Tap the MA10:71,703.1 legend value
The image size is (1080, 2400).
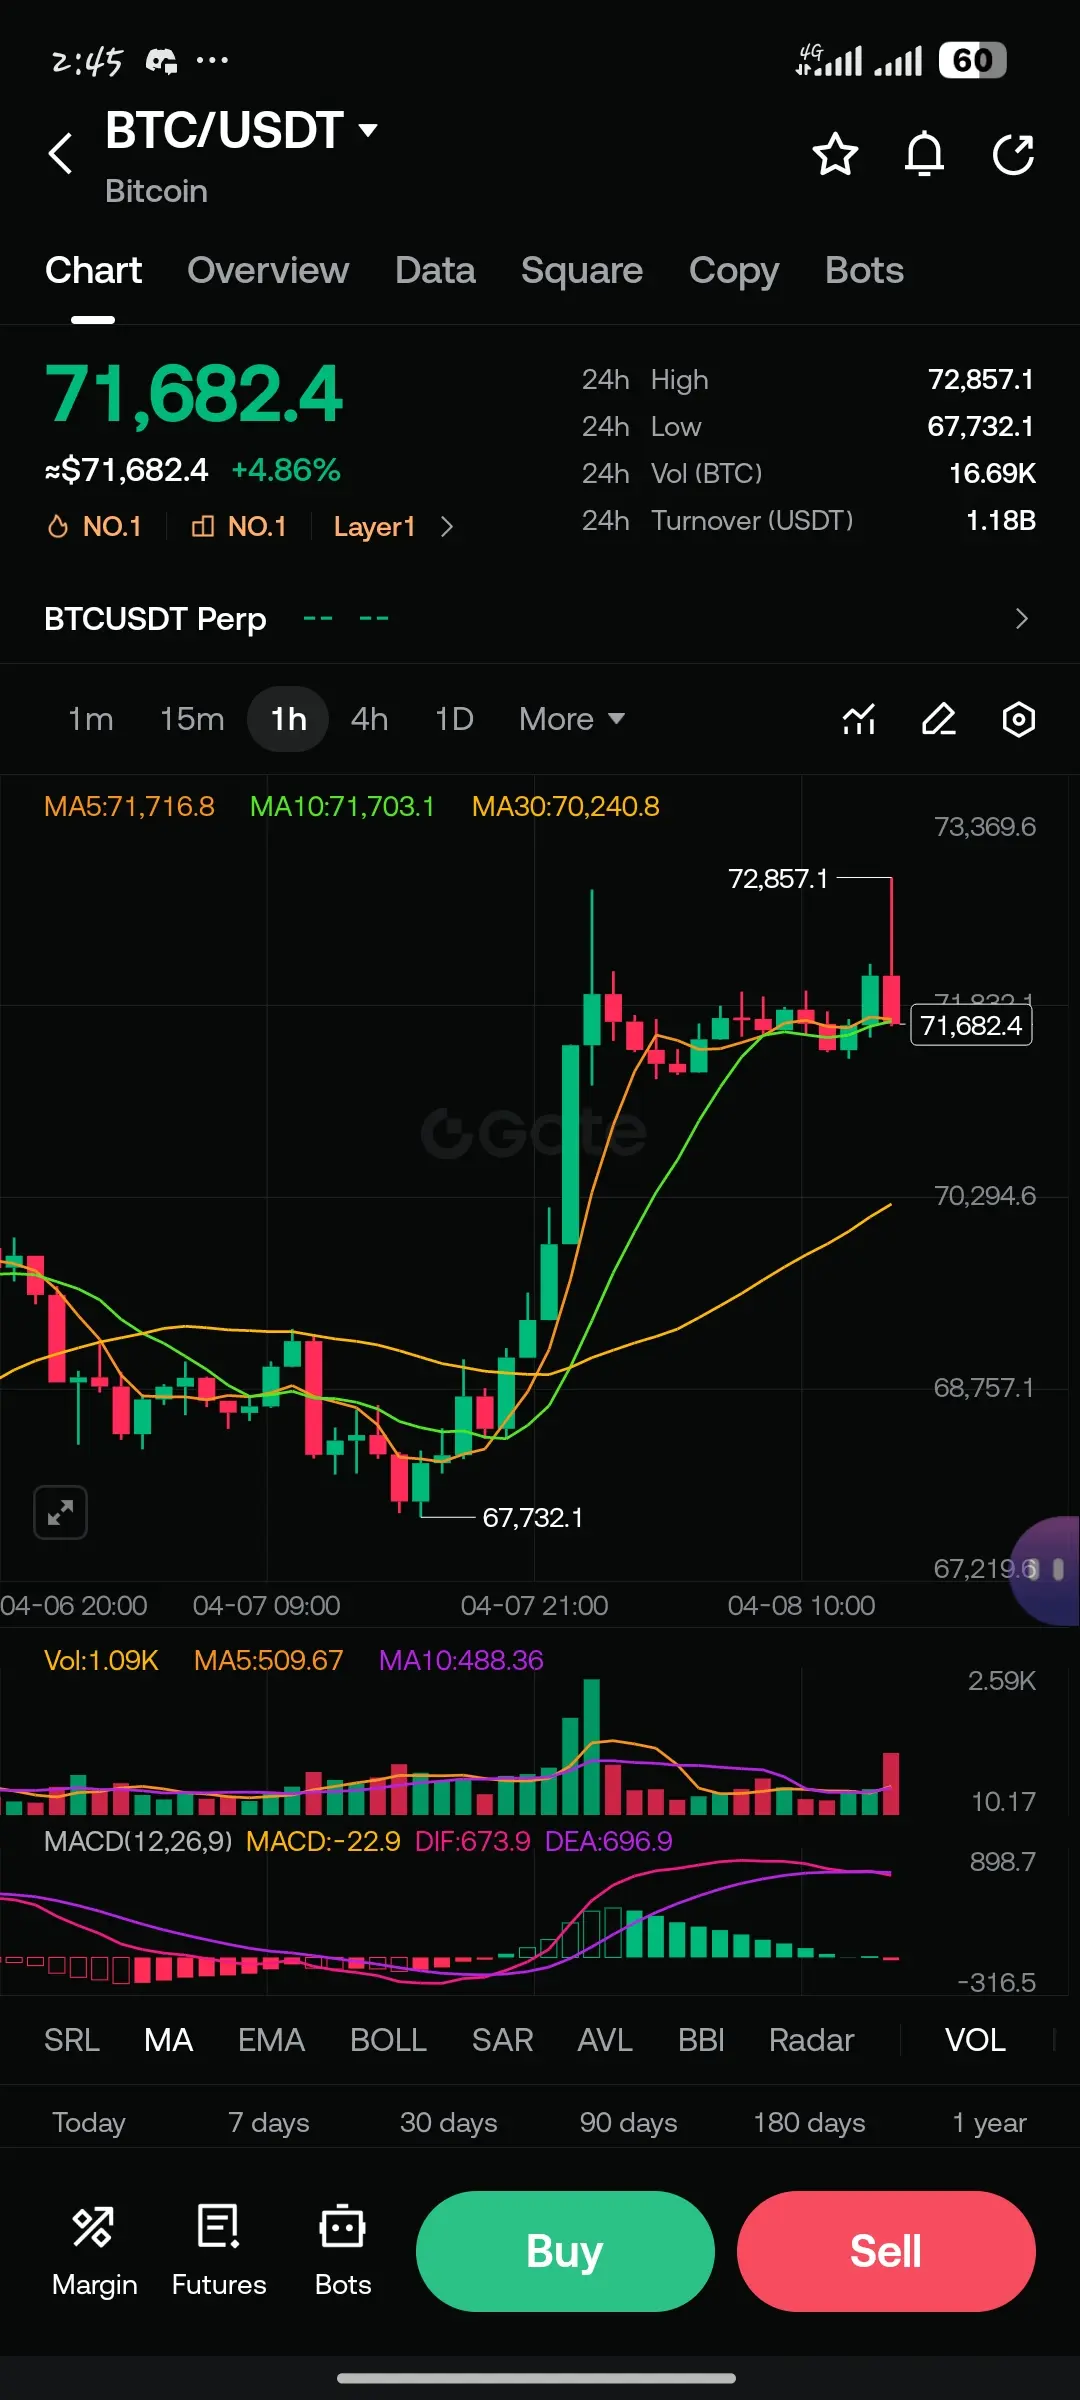(x=342, y=806)
